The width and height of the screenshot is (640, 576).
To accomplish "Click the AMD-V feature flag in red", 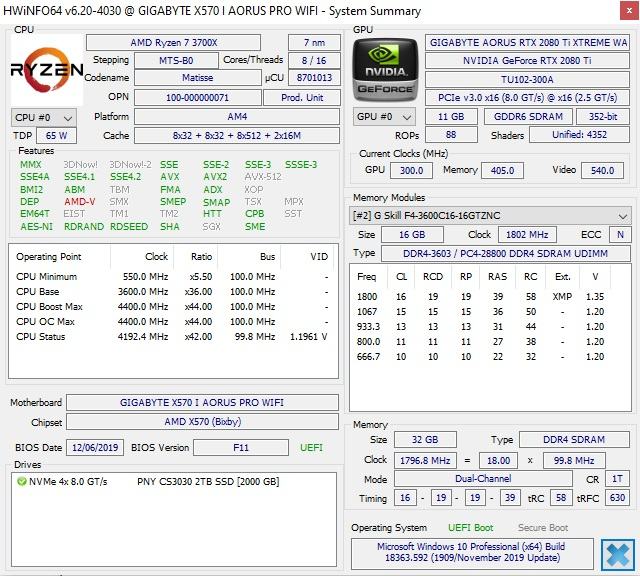I will [80, 202].
